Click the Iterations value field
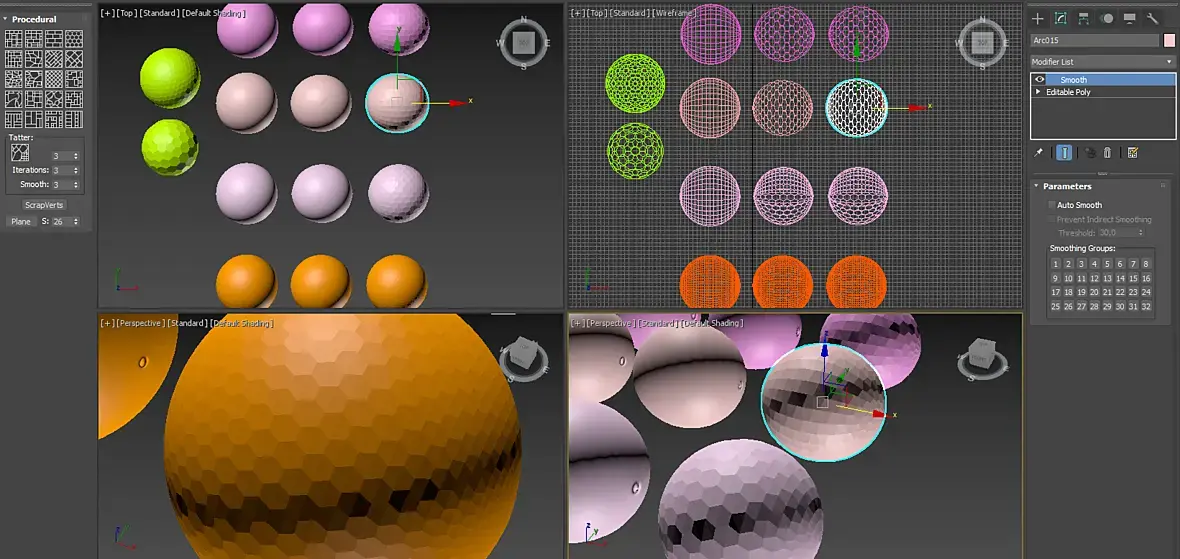This screenshot has height=559, width=1180. point(61,170)
